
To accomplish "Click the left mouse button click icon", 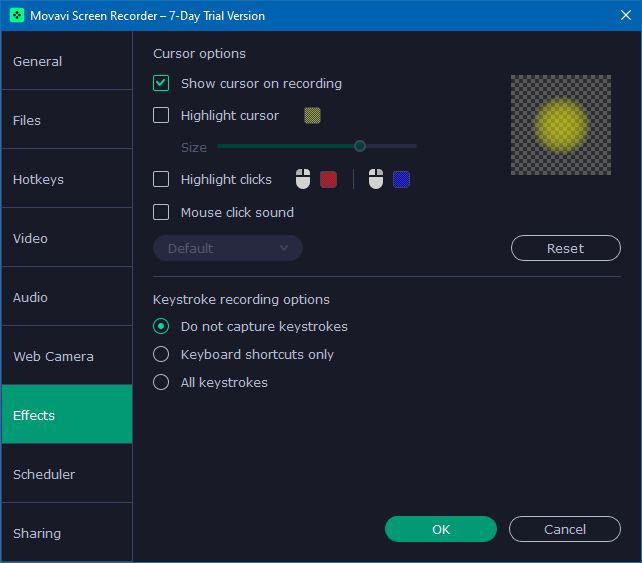I will coord(303,179).
